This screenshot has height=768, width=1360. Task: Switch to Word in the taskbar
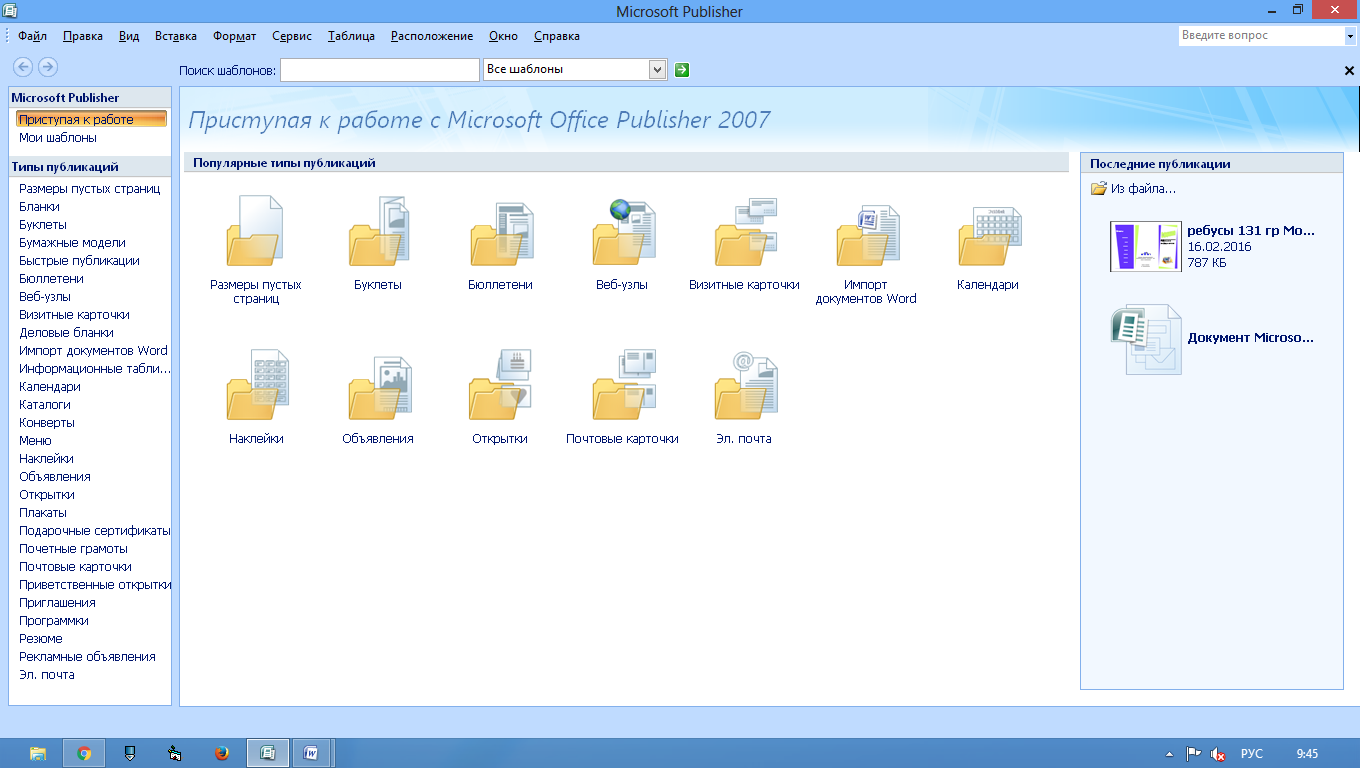click(312, 753)
